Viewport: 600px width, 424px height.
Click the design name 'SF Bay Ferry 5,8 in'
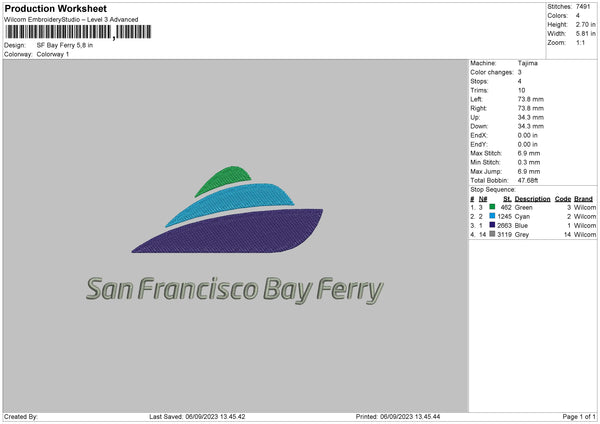65,45
